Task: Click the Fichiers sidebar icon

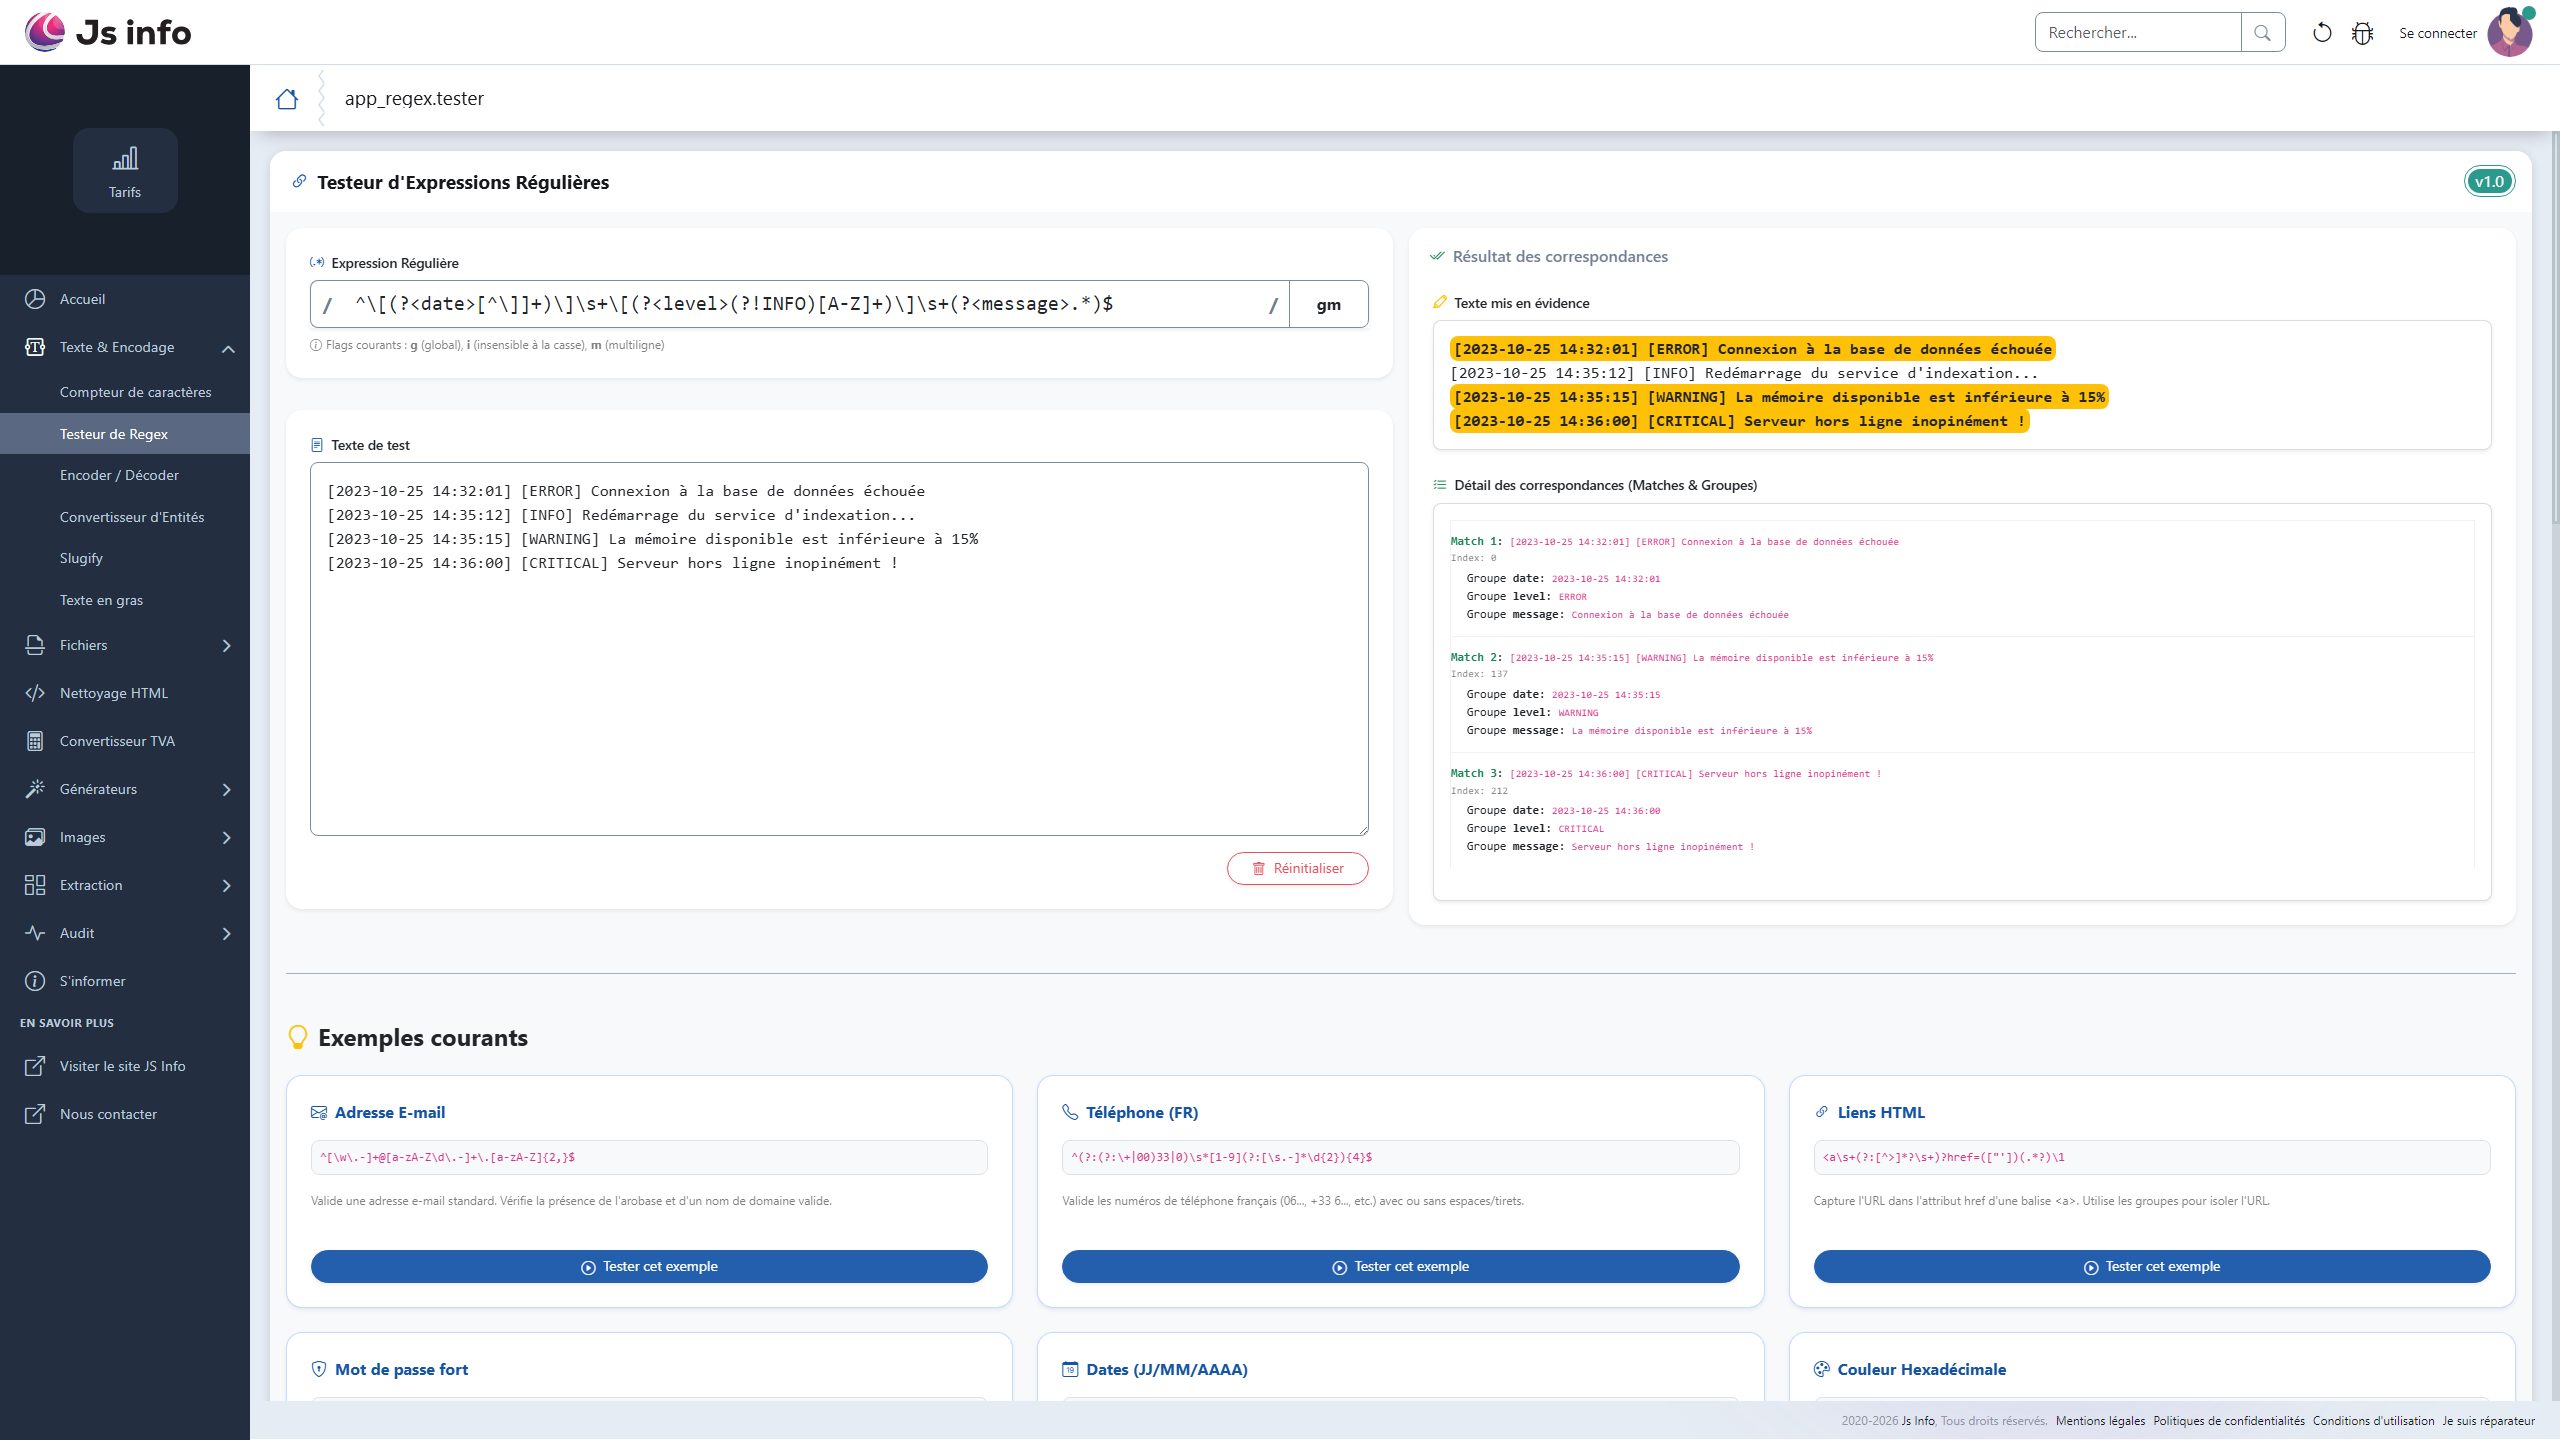Action: tap(35, 645)
